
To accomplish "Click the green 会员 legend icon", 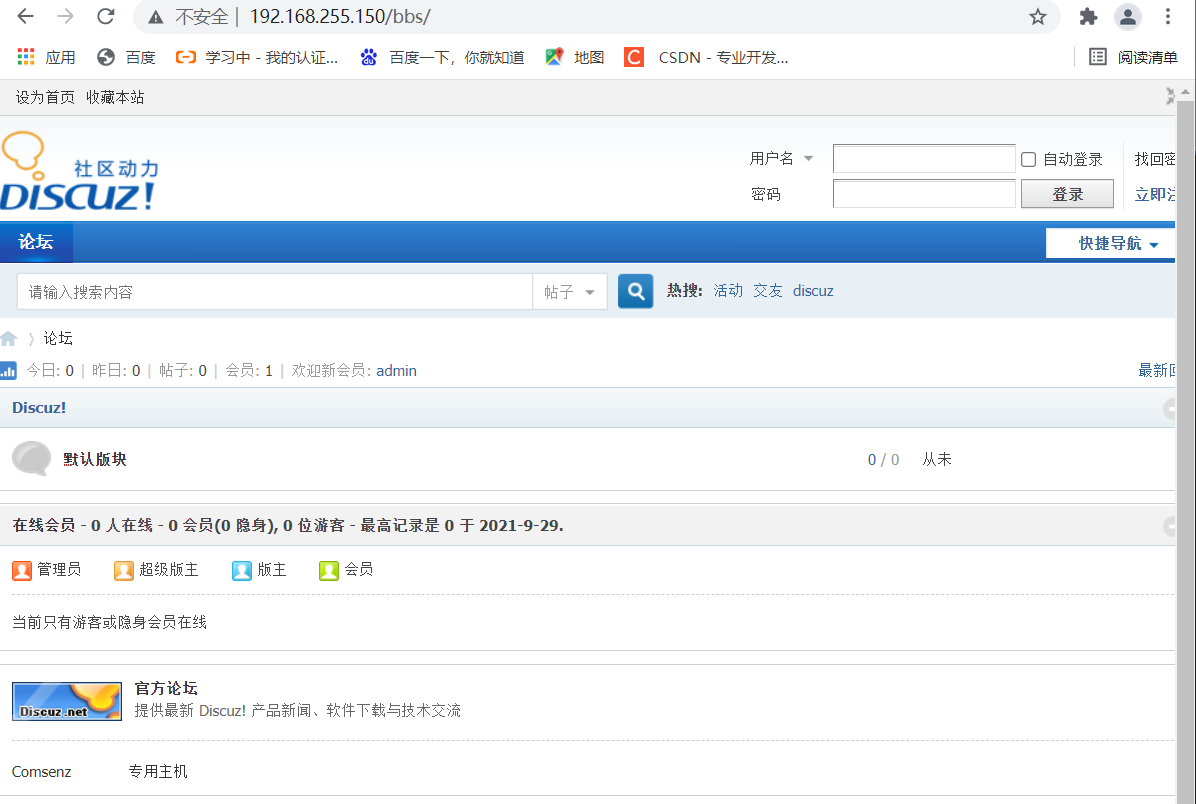I will click(329, 571).
